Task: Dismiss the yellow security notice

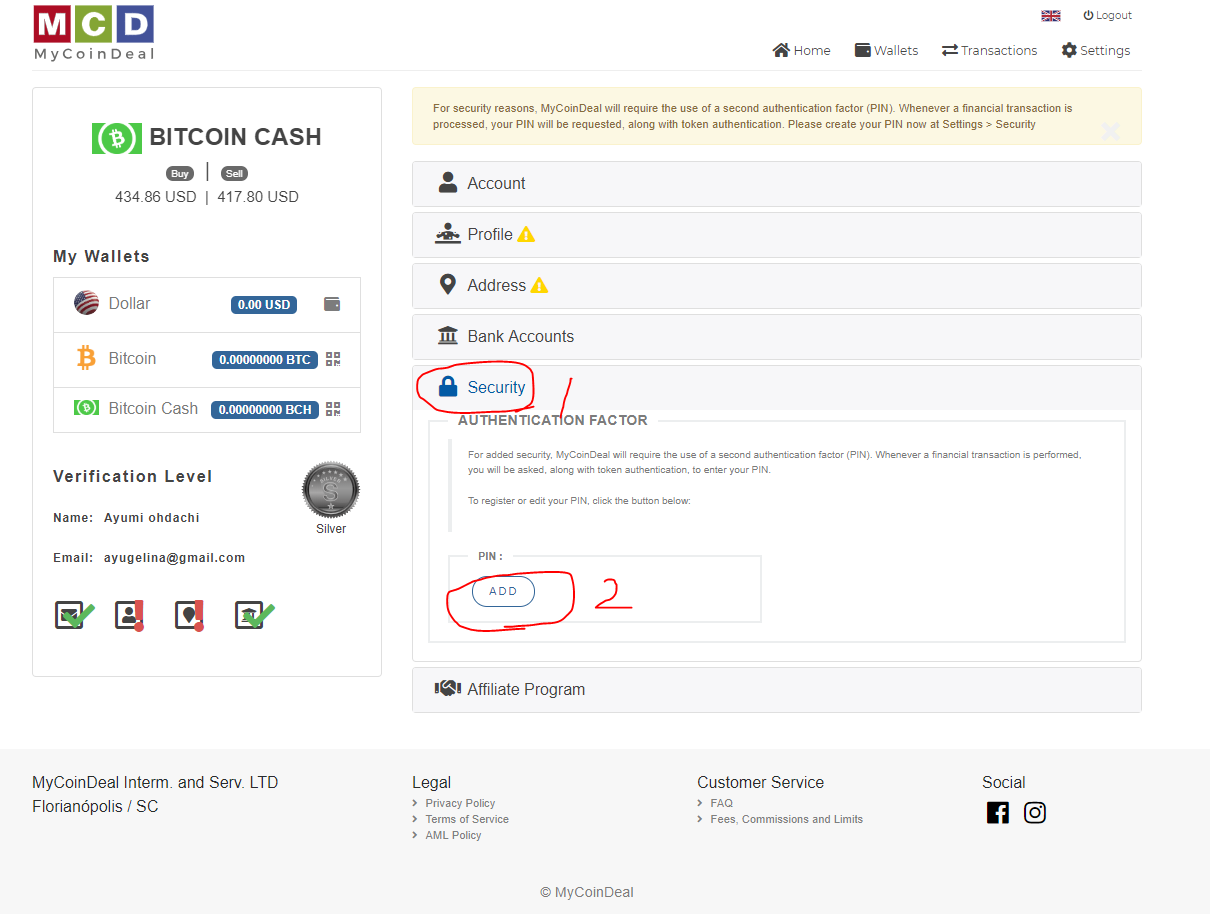Action: tap(1109, 131)
